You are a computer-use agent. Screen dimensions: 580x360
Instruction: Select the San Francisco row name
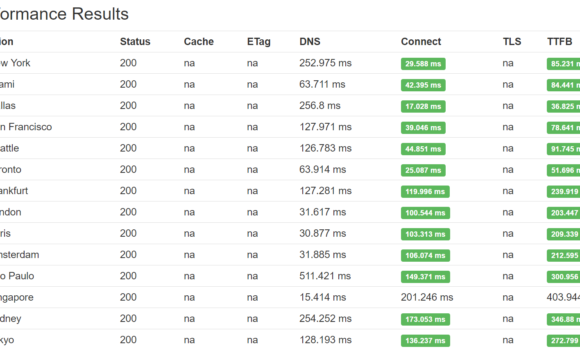pos(26,127)
